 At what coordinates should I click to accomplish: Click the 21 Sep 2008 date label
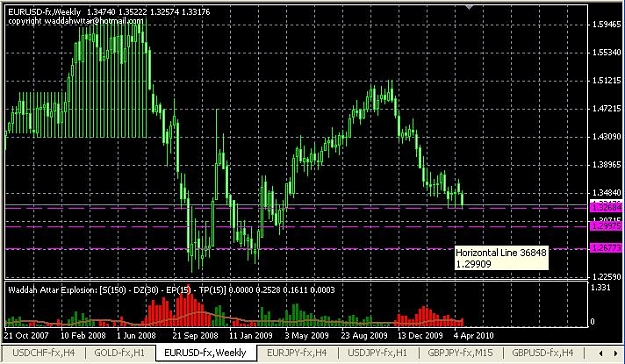coord(196,336)
